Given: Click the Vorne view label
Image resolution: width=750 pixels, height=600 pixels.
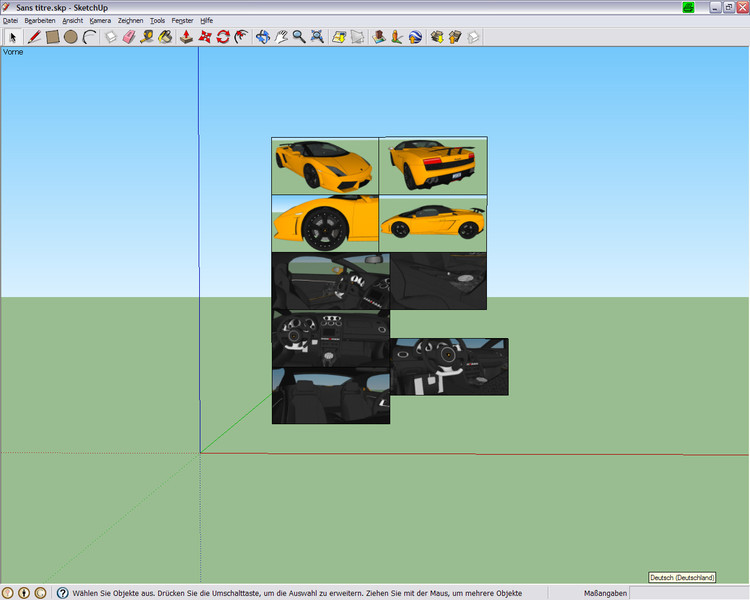Looking at the screenshot, I should 13,52.
